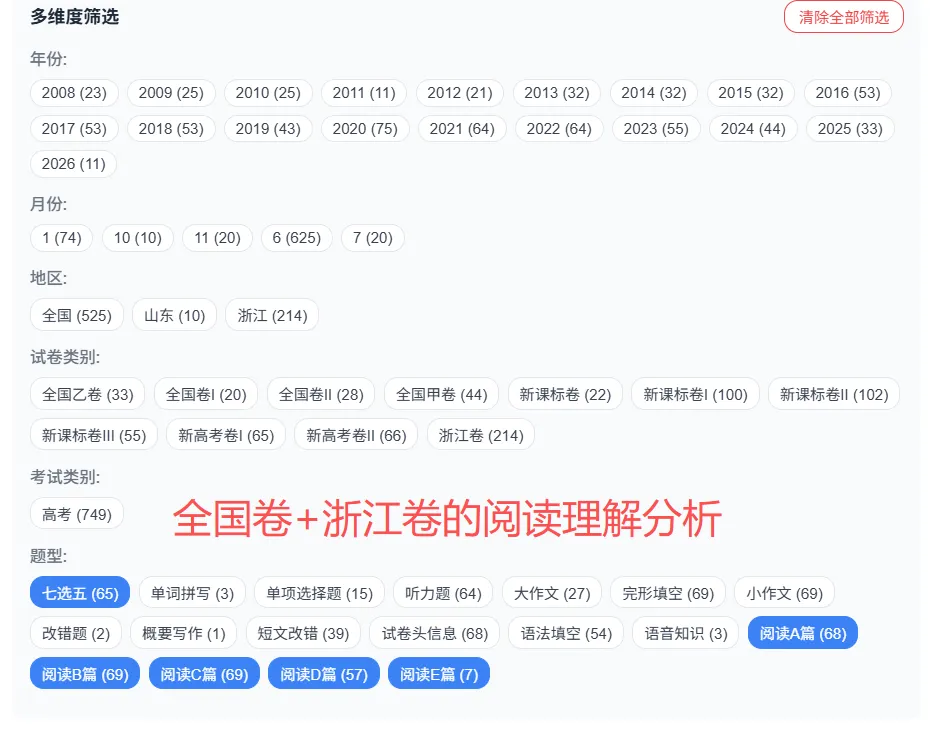Click the 清除全部筛选 button
The width and height of the screenshot is (930, 729).
[x=843, y=17]
